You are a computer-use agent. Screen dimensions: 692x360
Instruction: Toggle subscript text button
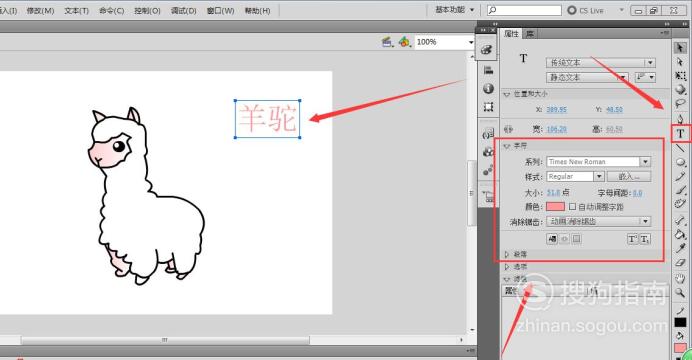[x=645, y=239]
